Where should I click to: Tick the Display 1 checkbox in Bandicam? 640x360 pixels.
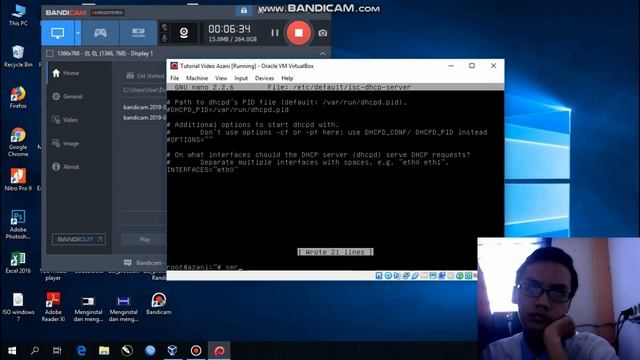click(50, 53)
